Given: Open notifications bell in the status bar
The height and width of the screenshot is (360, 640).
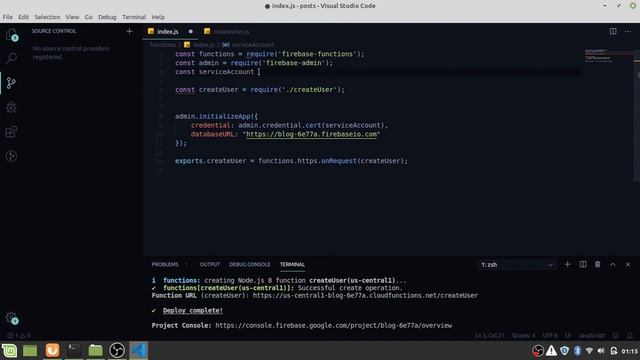Looking at the screenshot, I should coord(630,336).
